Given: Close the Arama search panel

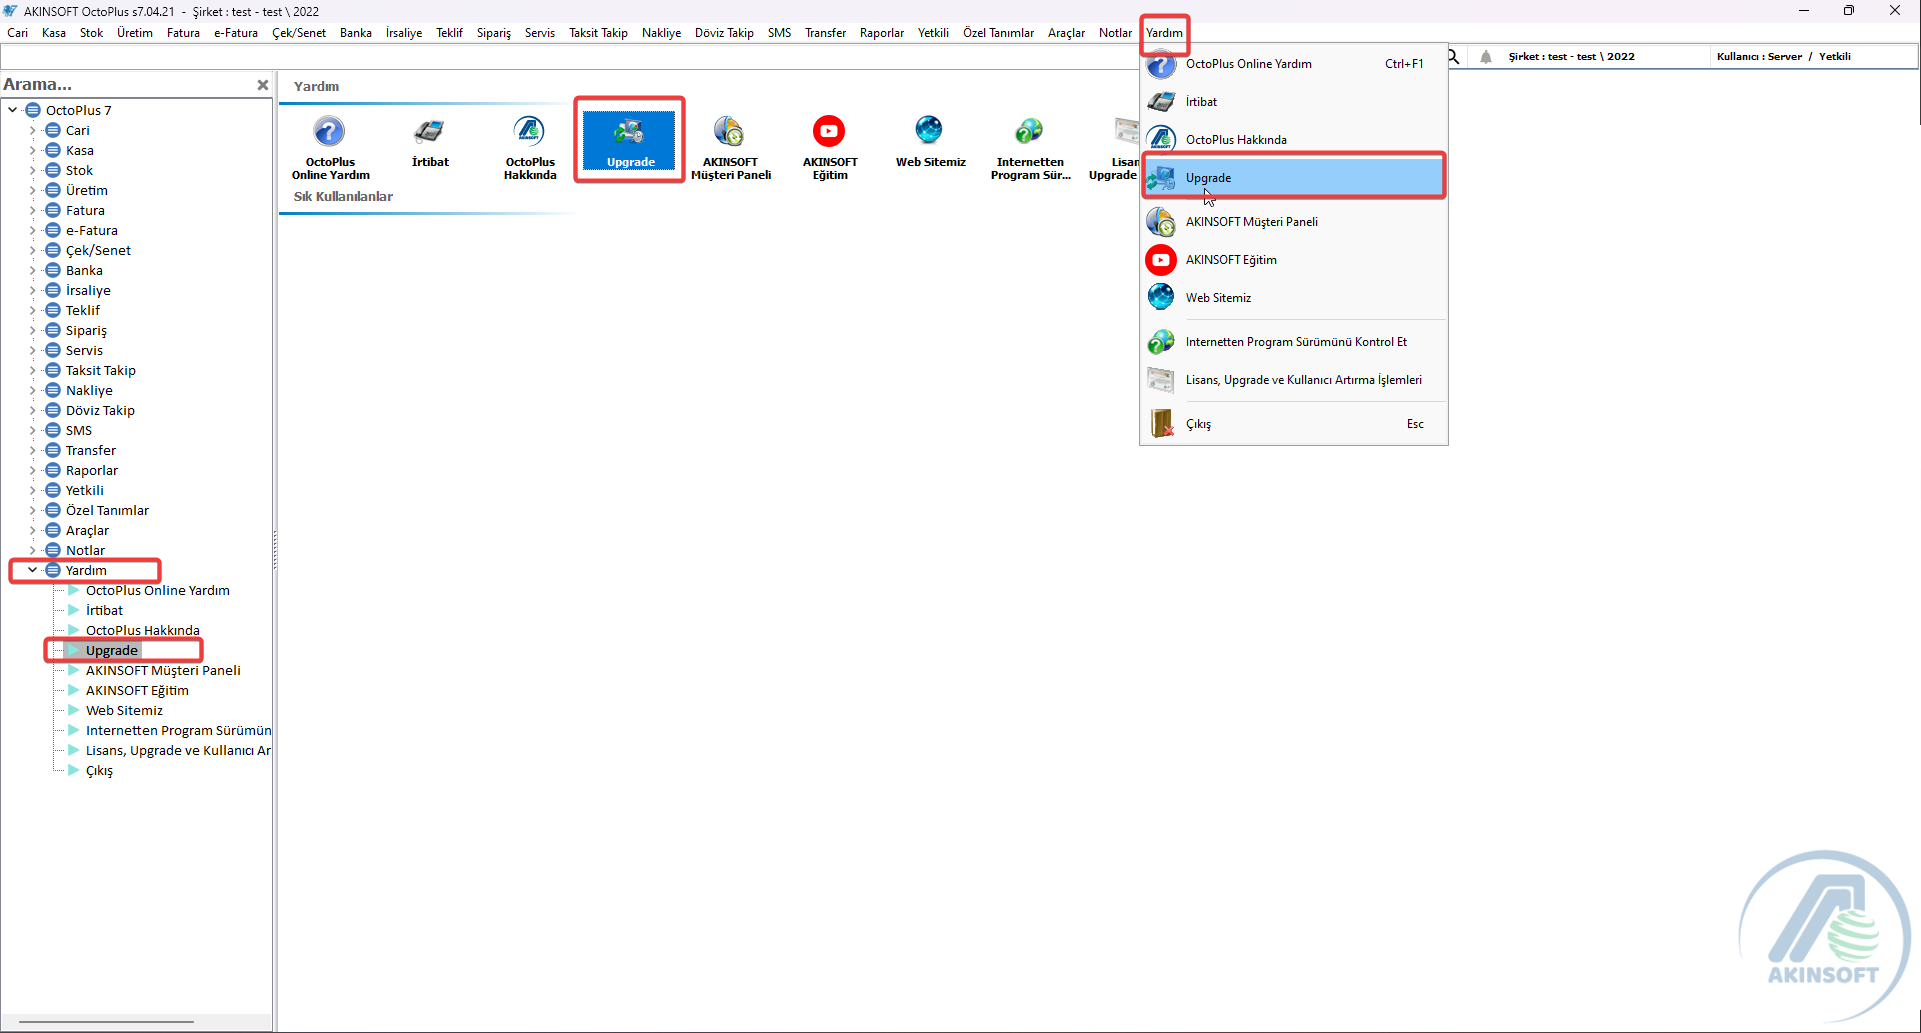Looking at the screenshot, I should (x=263, y=85).
